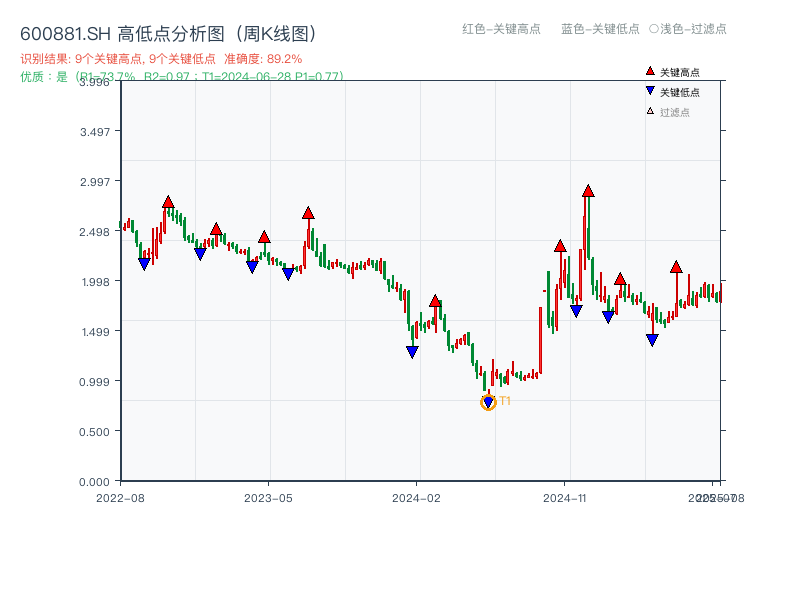800x600 pixels.
Task: Click the red 关键高点 legend triangle
Action: point(650,72)
